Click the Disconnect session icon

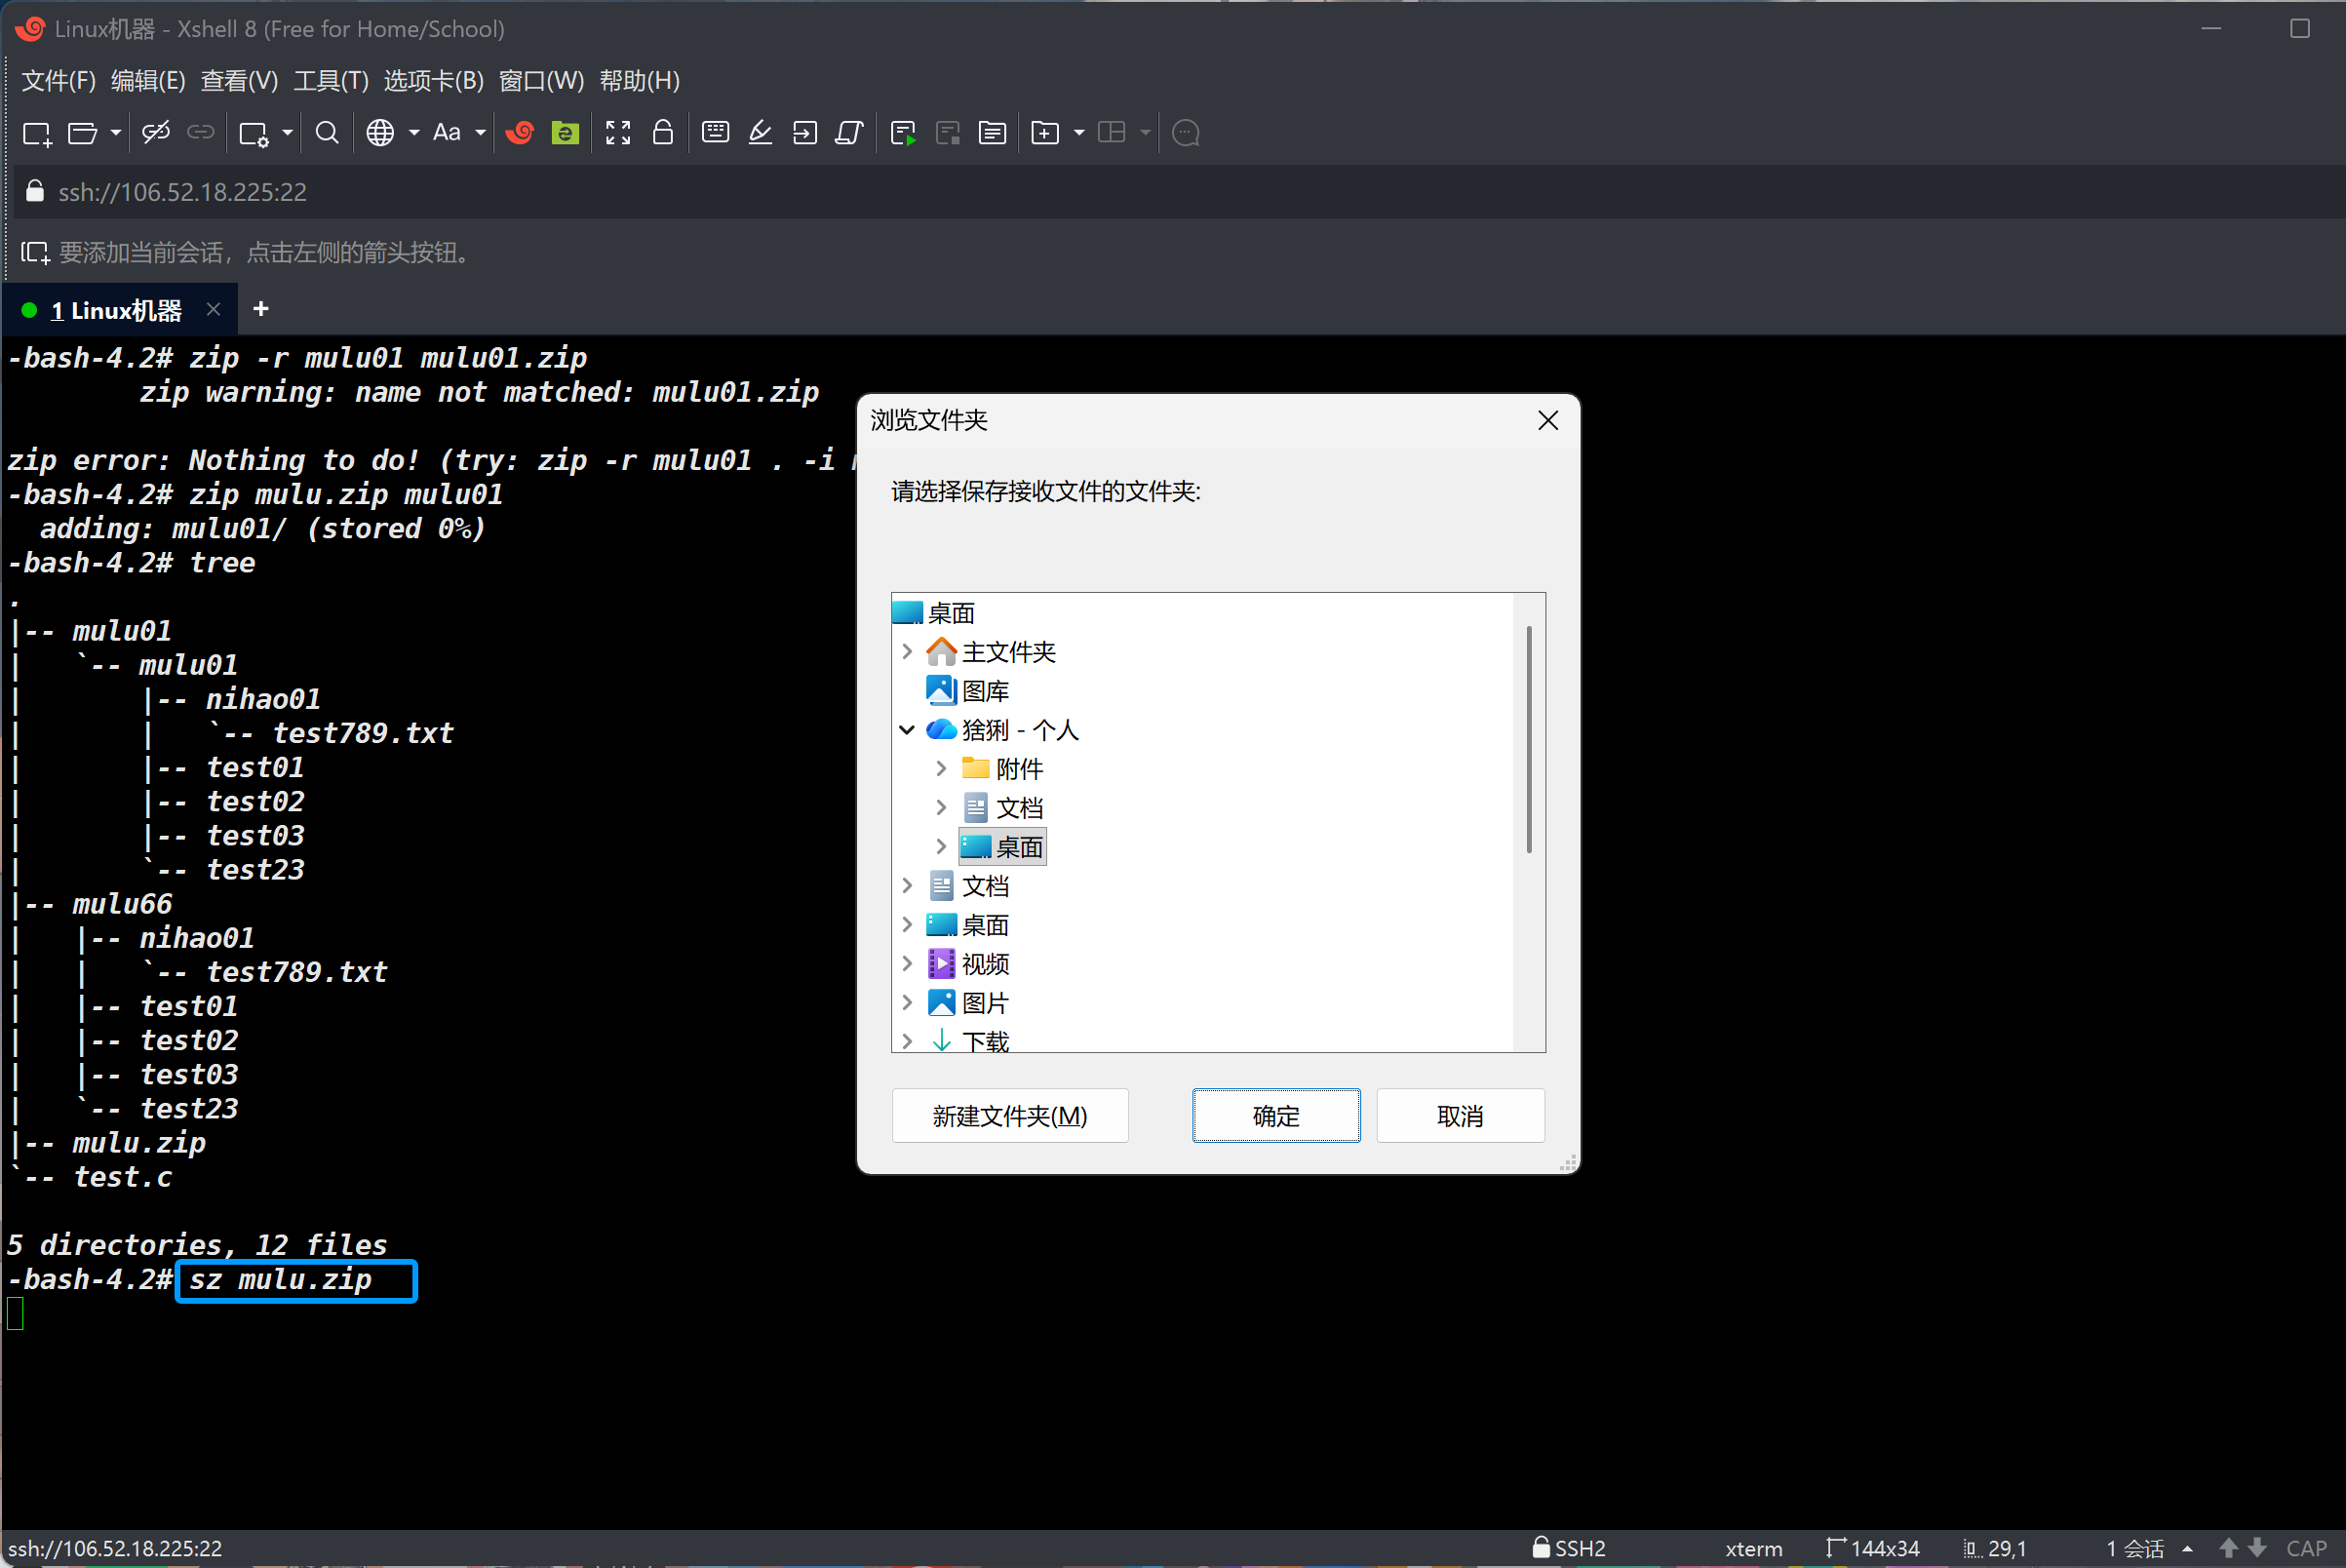pyautogui.click(x=156, y=133)
